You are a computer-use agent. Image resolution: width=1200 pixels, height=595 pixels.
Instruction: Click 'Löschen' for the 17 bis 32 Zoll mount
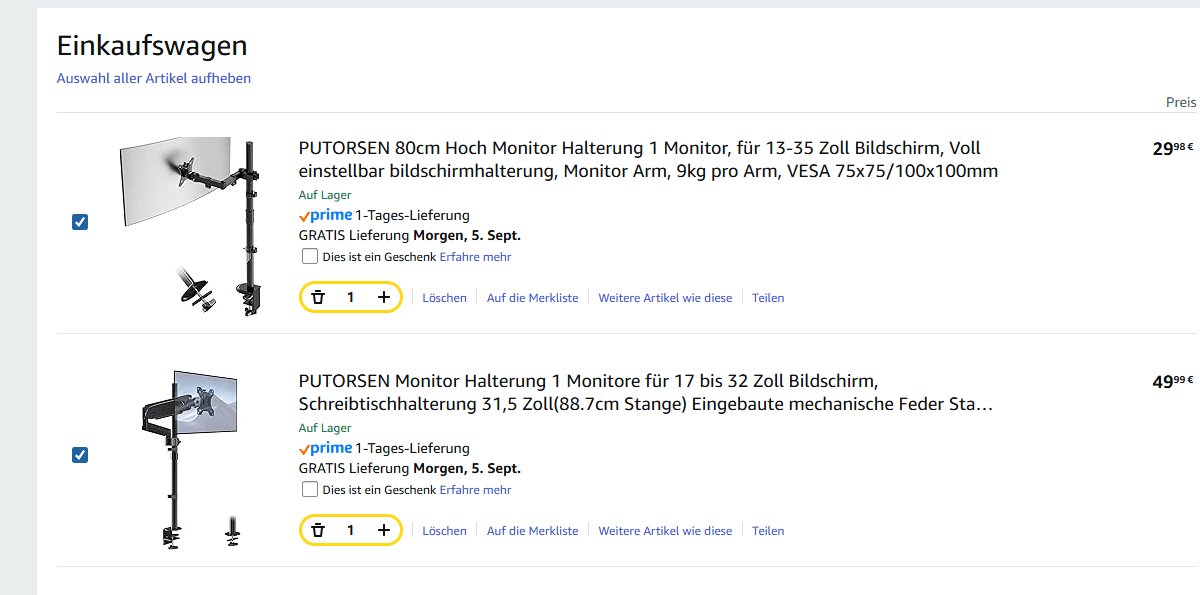[x=444, y=531]
